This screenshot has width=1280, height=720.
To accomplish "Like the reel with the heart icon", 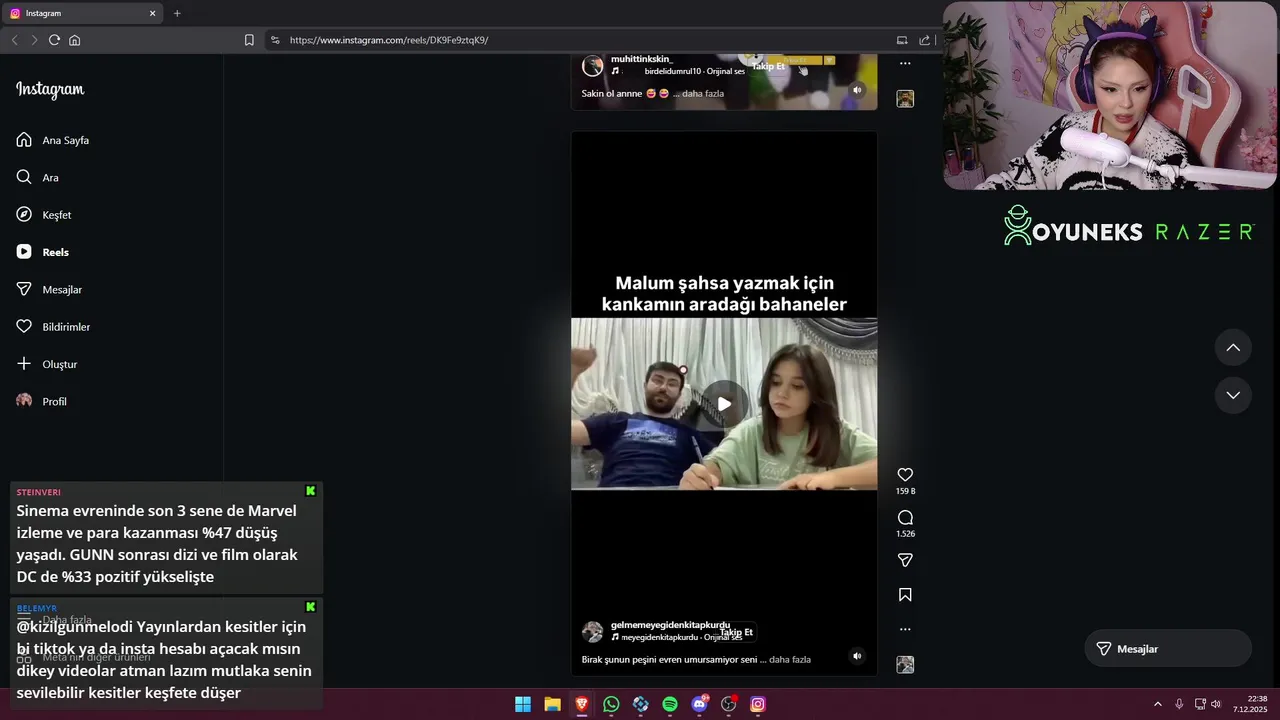I will [905, 475].
